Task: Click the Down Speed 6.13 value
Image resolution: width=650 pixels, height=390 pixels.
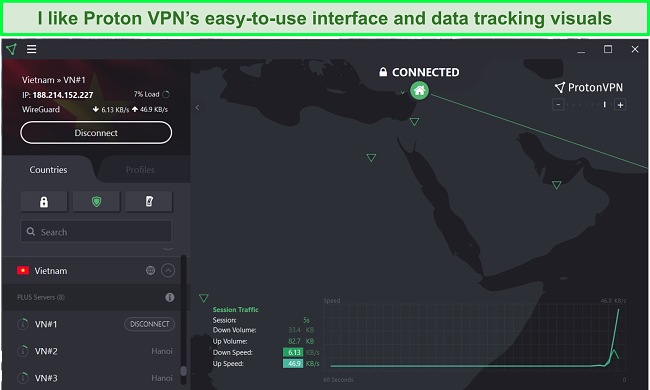Action: [293, 352]
